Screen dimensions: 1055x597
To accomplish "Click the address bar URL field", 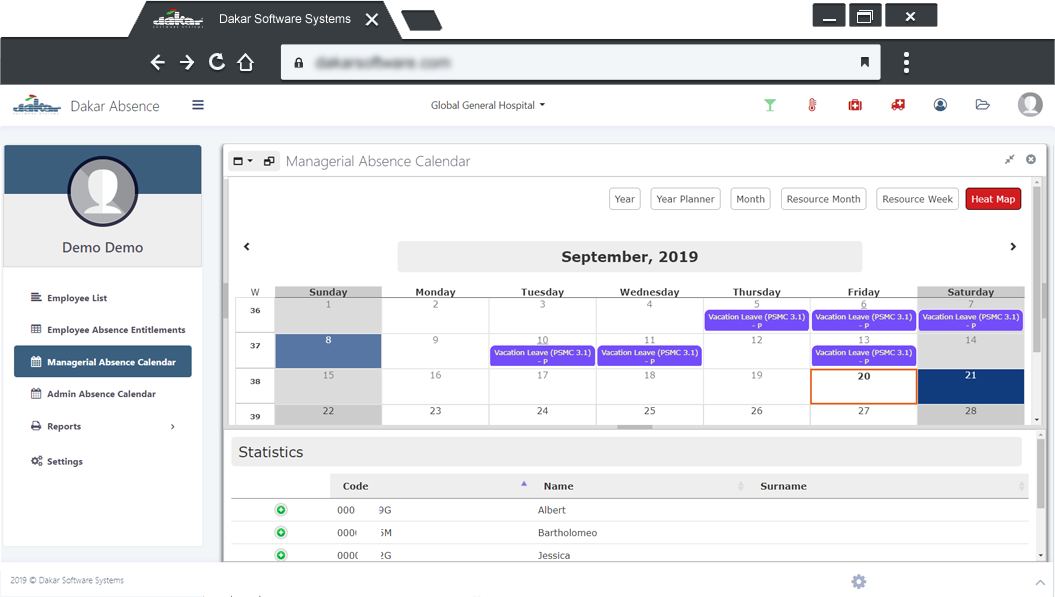I will (581, 63).
